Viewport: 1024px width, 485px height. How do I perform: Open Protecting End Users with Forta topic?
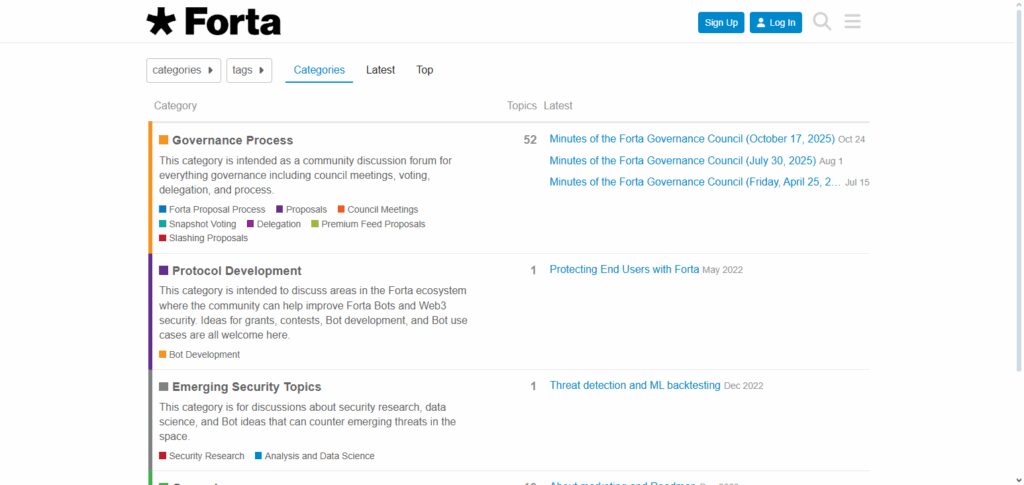pyautogui.click(x=624, y=269)
